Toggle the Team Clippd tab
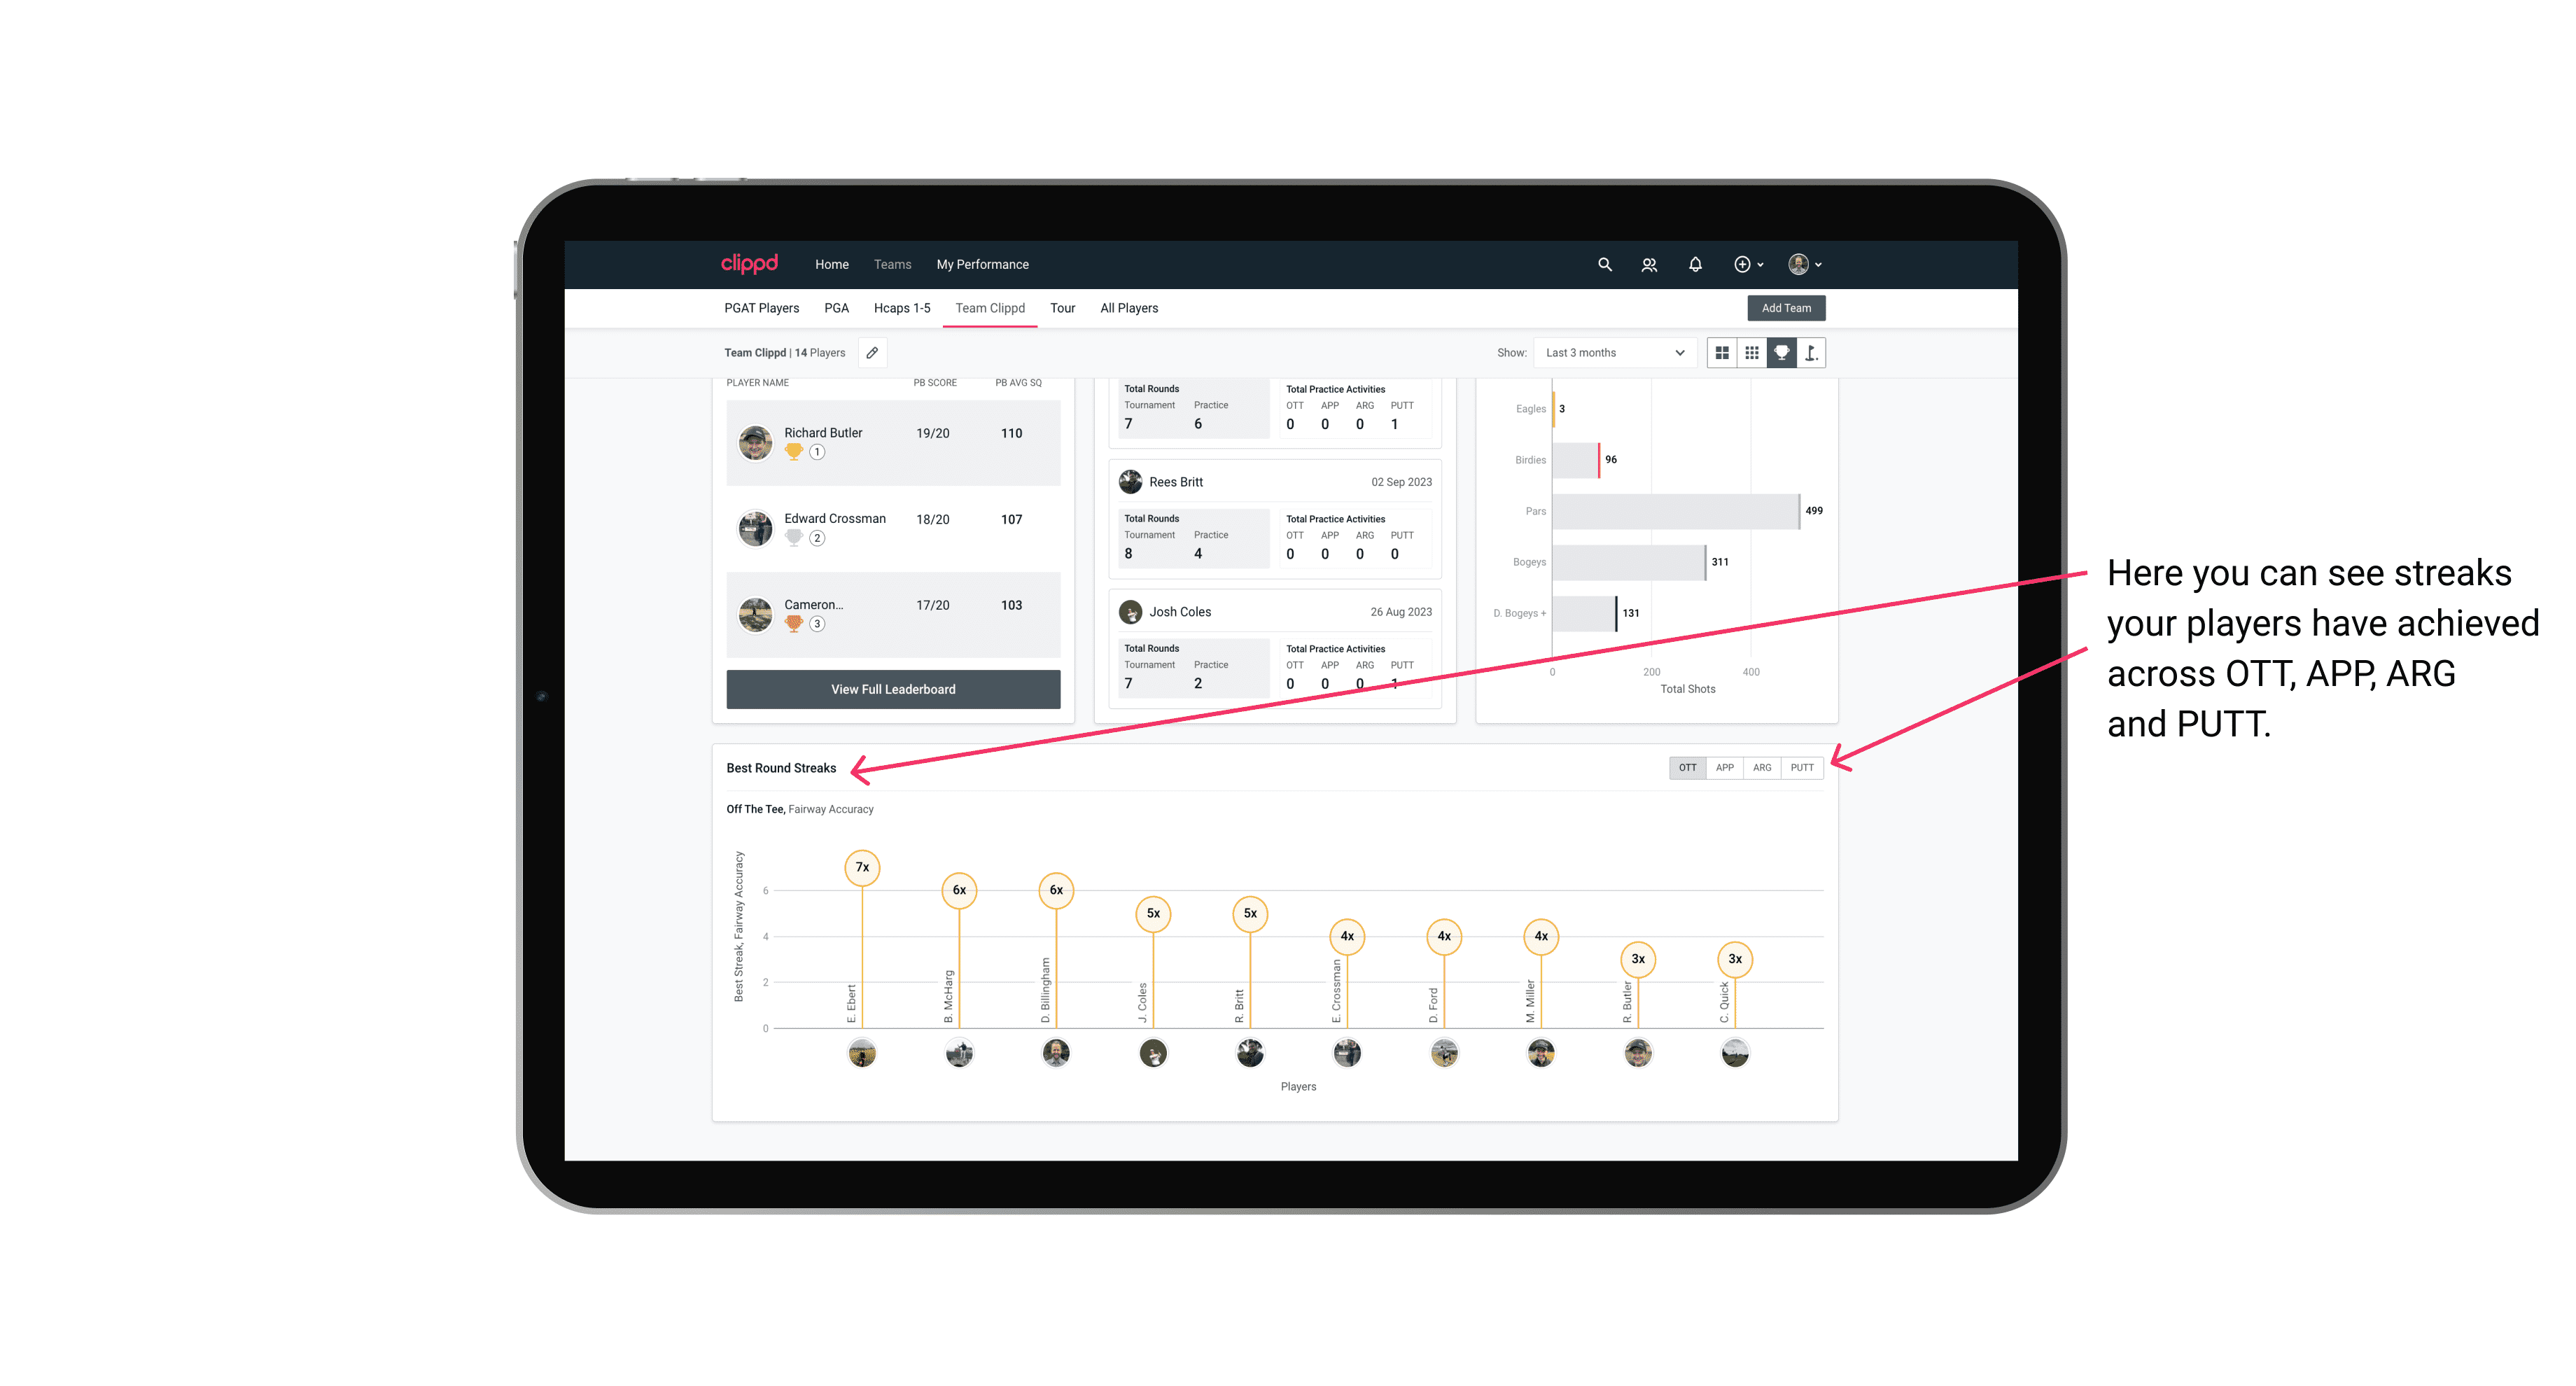This screenshot has width=2576, height=1386. click(990, 309)
